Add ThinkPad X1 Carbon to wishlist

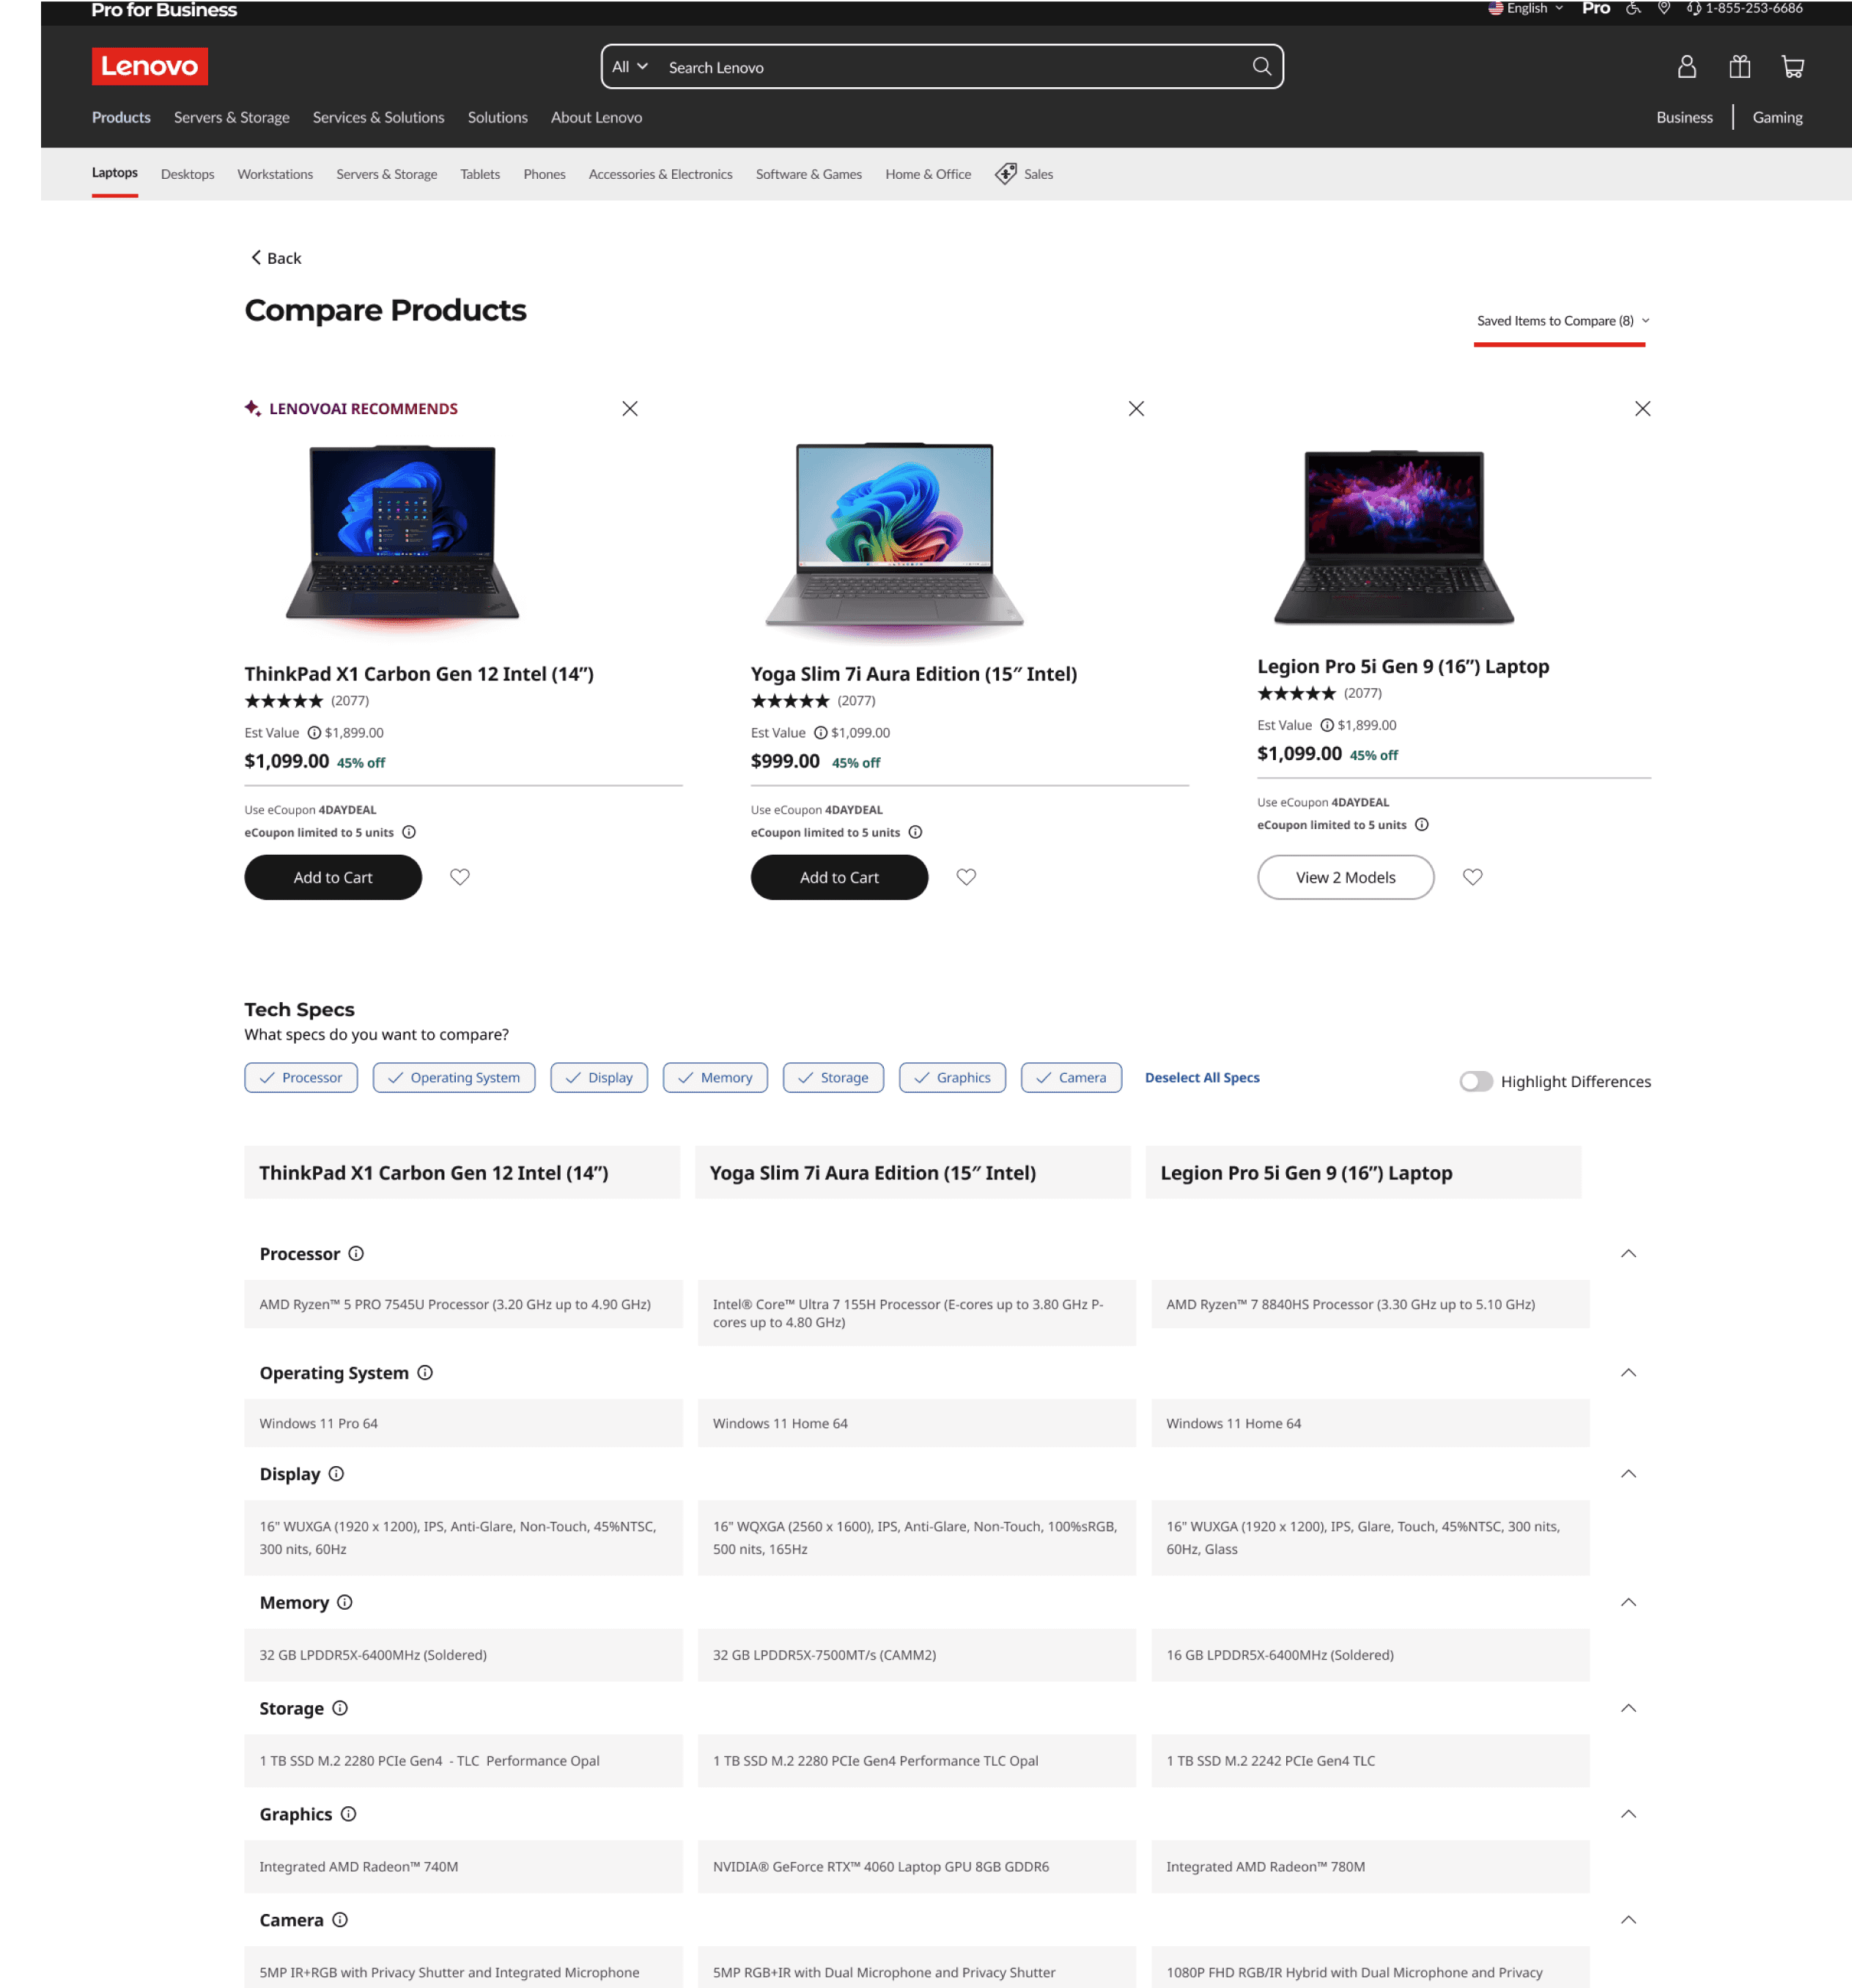[x=460, y=877]
